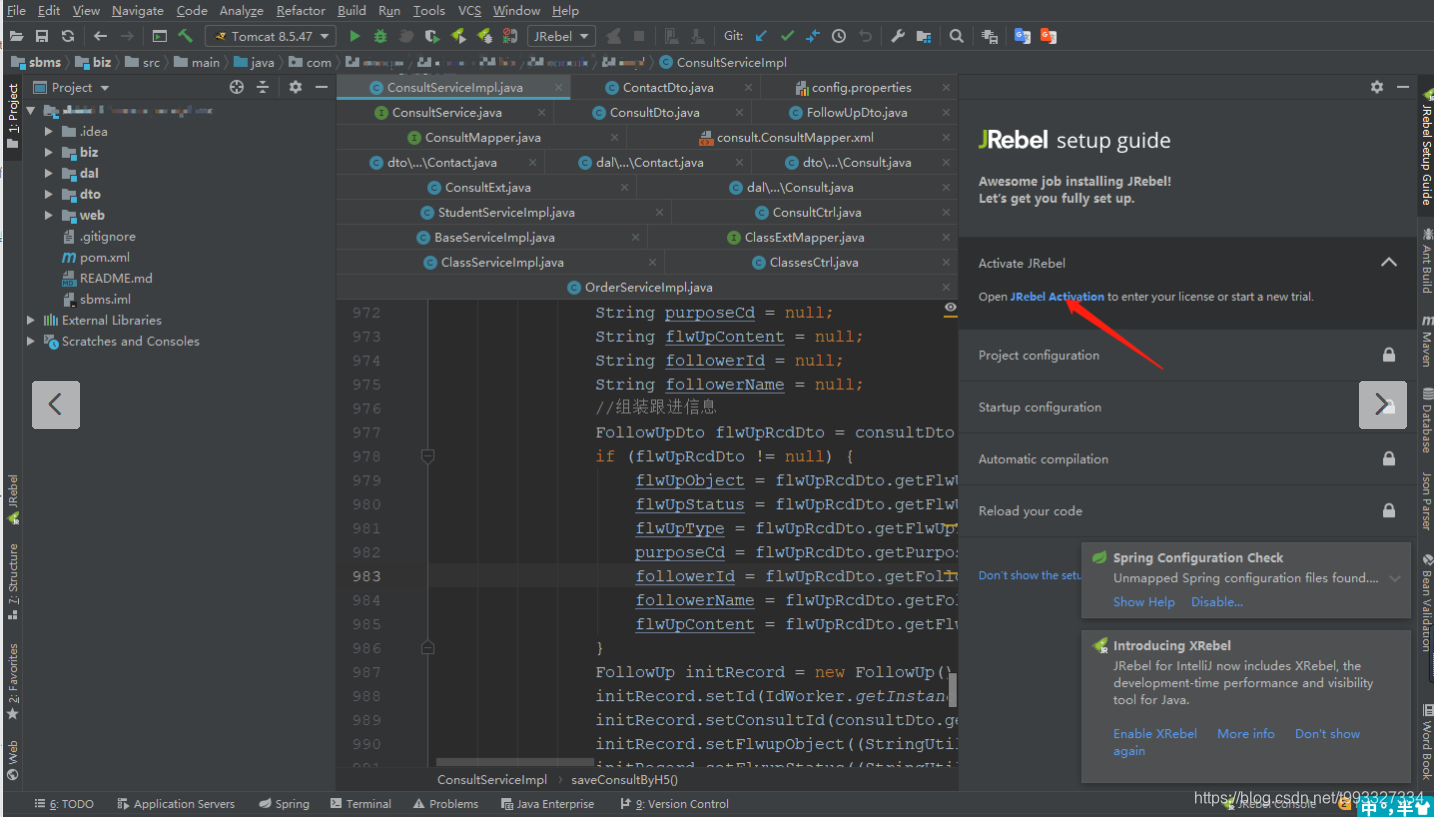
Task: Toggle the JRebel left-side tool window
Action: pos(13,499)
